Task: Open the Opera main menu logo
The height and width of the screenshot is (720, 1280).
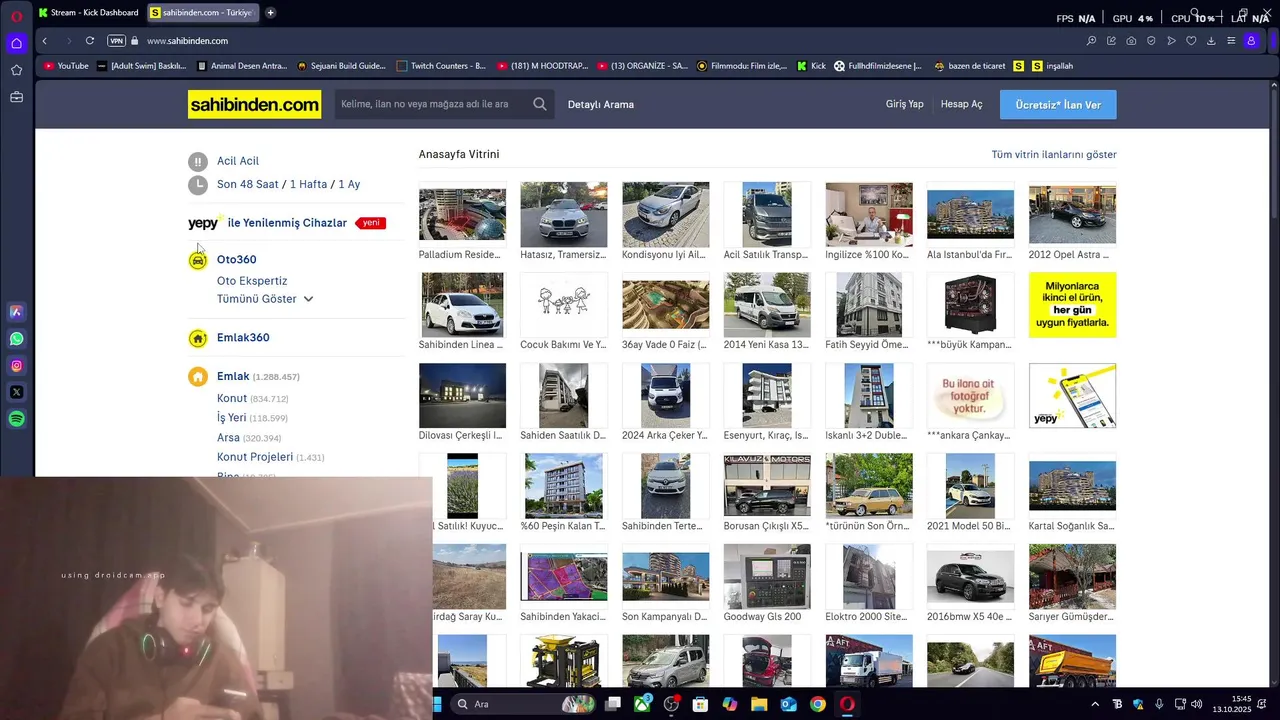Action: pos(16,15)
